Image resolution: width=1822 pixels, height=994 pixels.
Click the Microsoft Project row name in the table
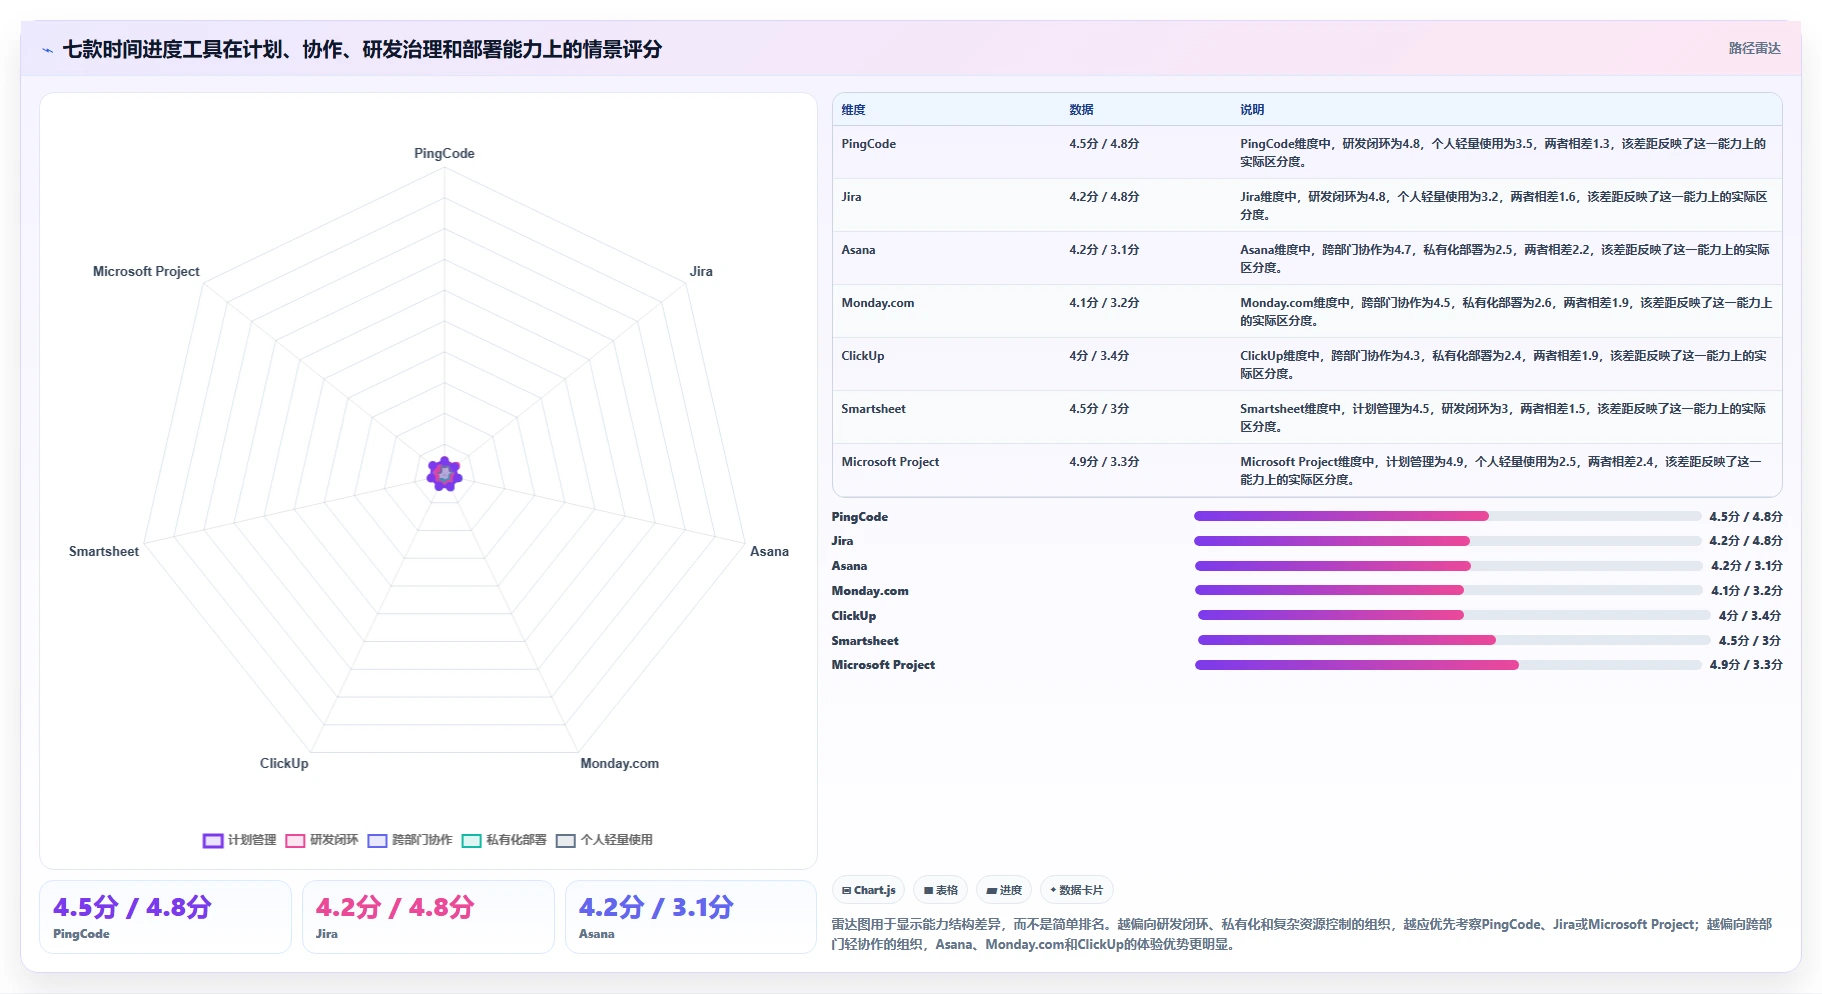[890, 462]
